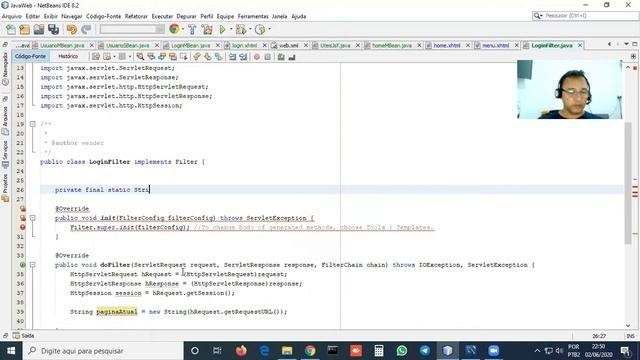640x360 pixels.
Task: Click the Chrome browser selector icon
Action: click(174, 29)
